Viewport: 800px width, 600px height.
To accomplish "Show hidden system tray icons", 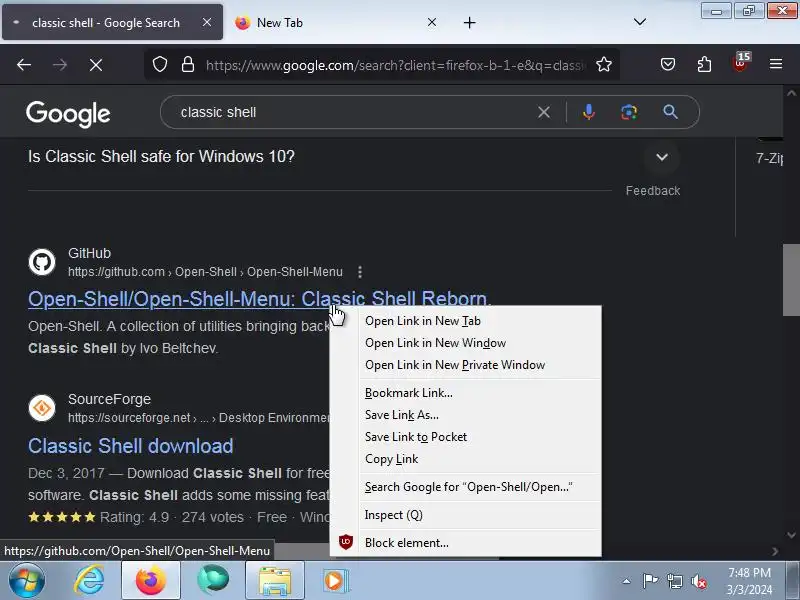I will [626, 581].
